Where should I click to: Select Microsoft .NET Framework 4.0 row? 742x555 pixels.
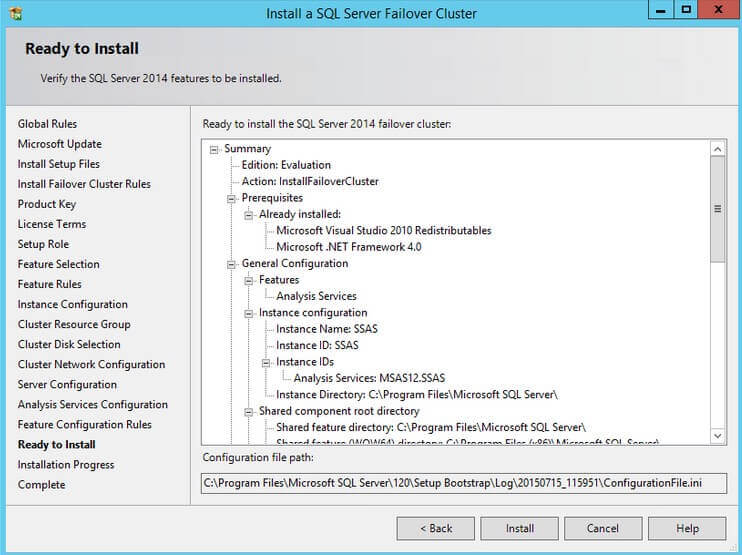coord(349,247)
